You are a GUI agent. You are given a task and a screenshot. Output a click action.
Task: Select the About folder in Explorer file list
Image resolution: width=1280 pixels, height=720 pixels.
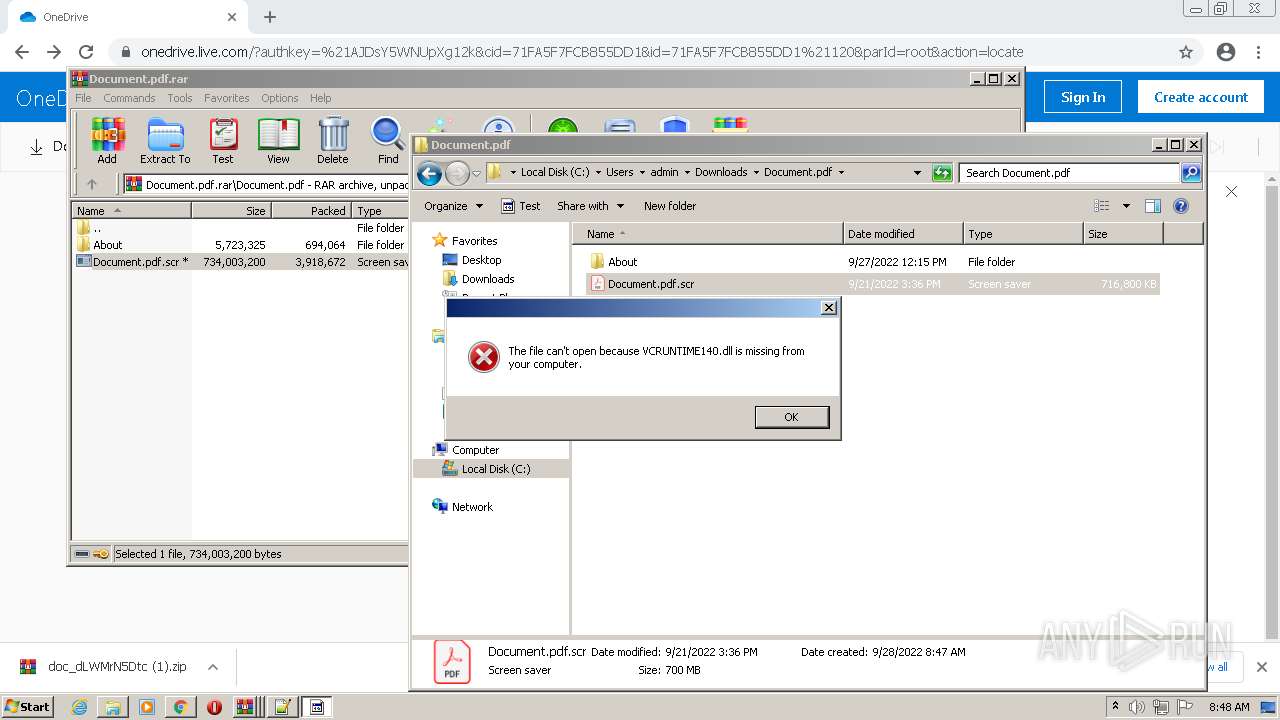[614, 262]
